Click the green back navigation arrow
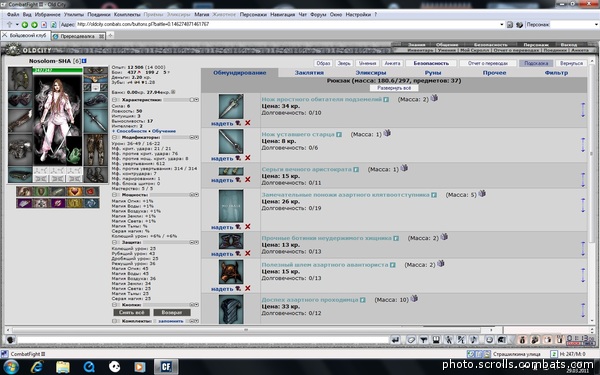This screenshot has width=600, height=375. point(25,24)
